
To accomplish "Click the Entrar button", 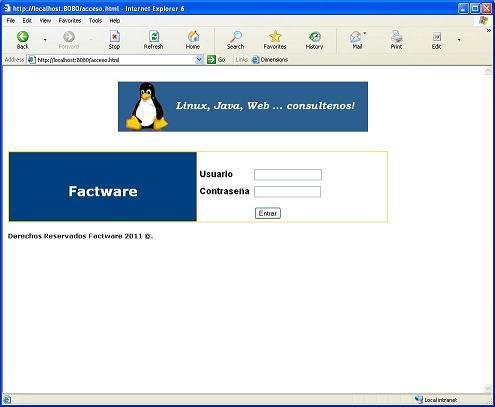I will pos(268,213).
